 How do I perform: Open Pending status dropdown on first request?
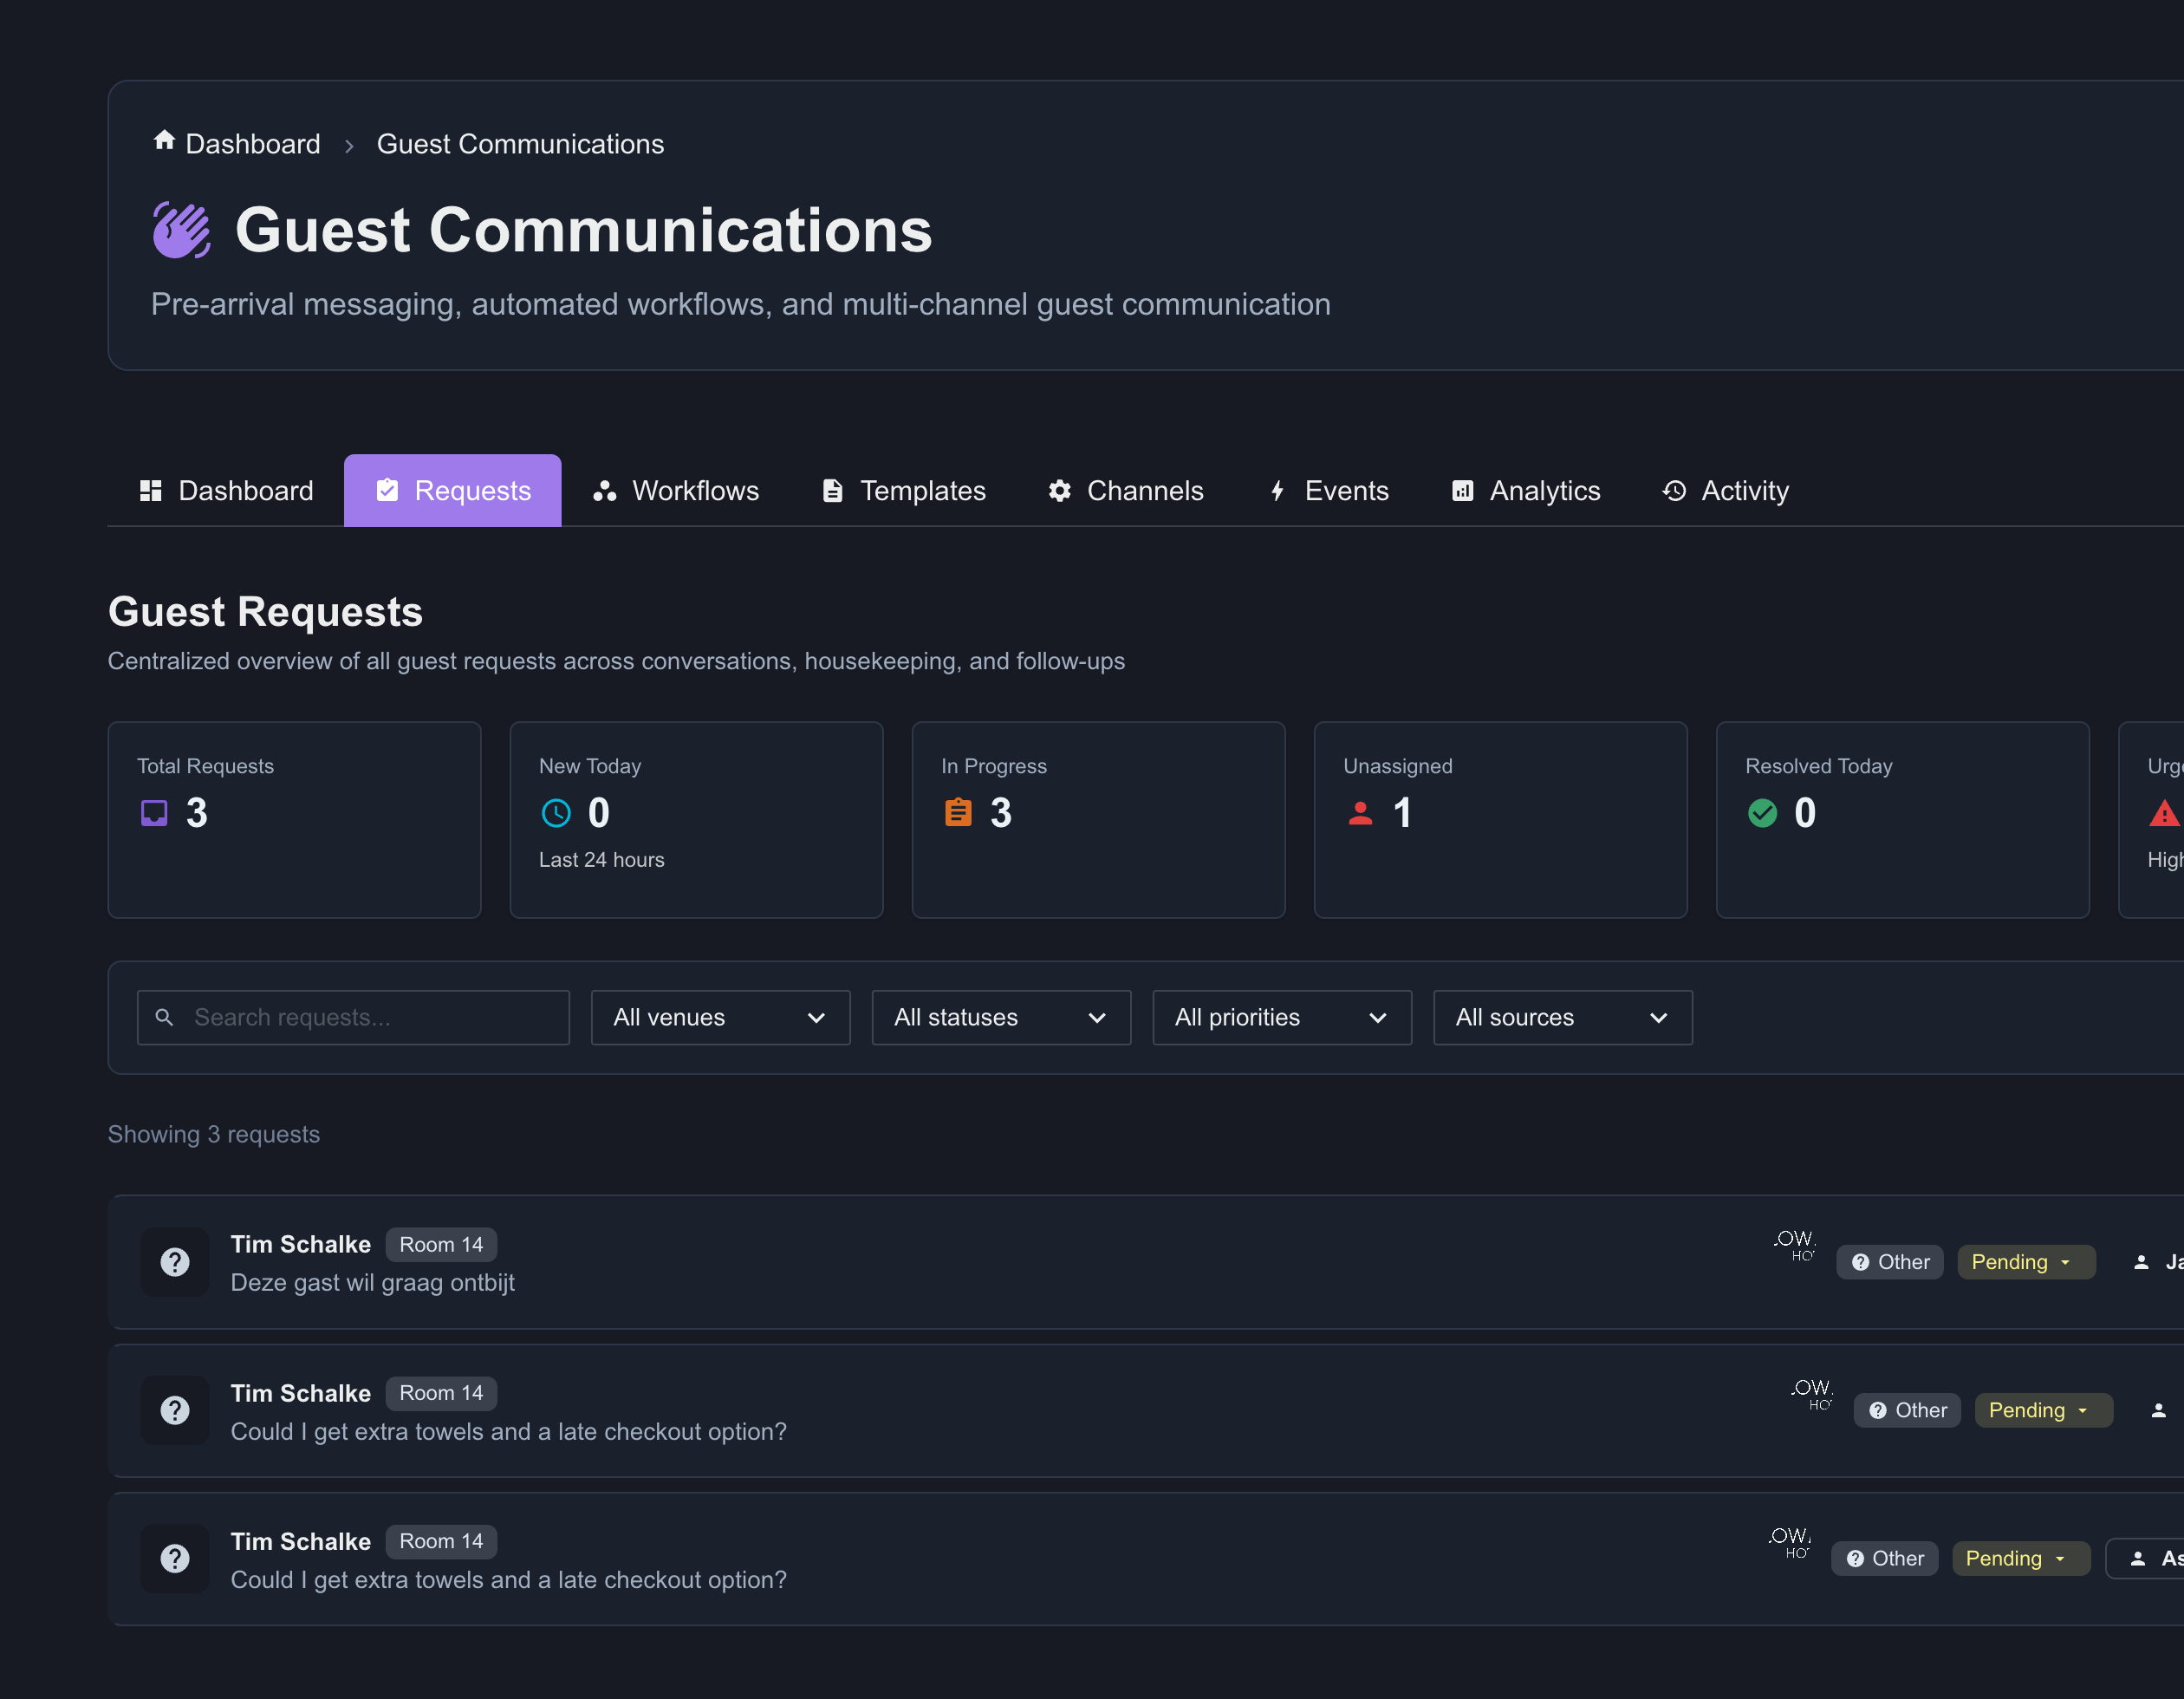[2025, 1262]
